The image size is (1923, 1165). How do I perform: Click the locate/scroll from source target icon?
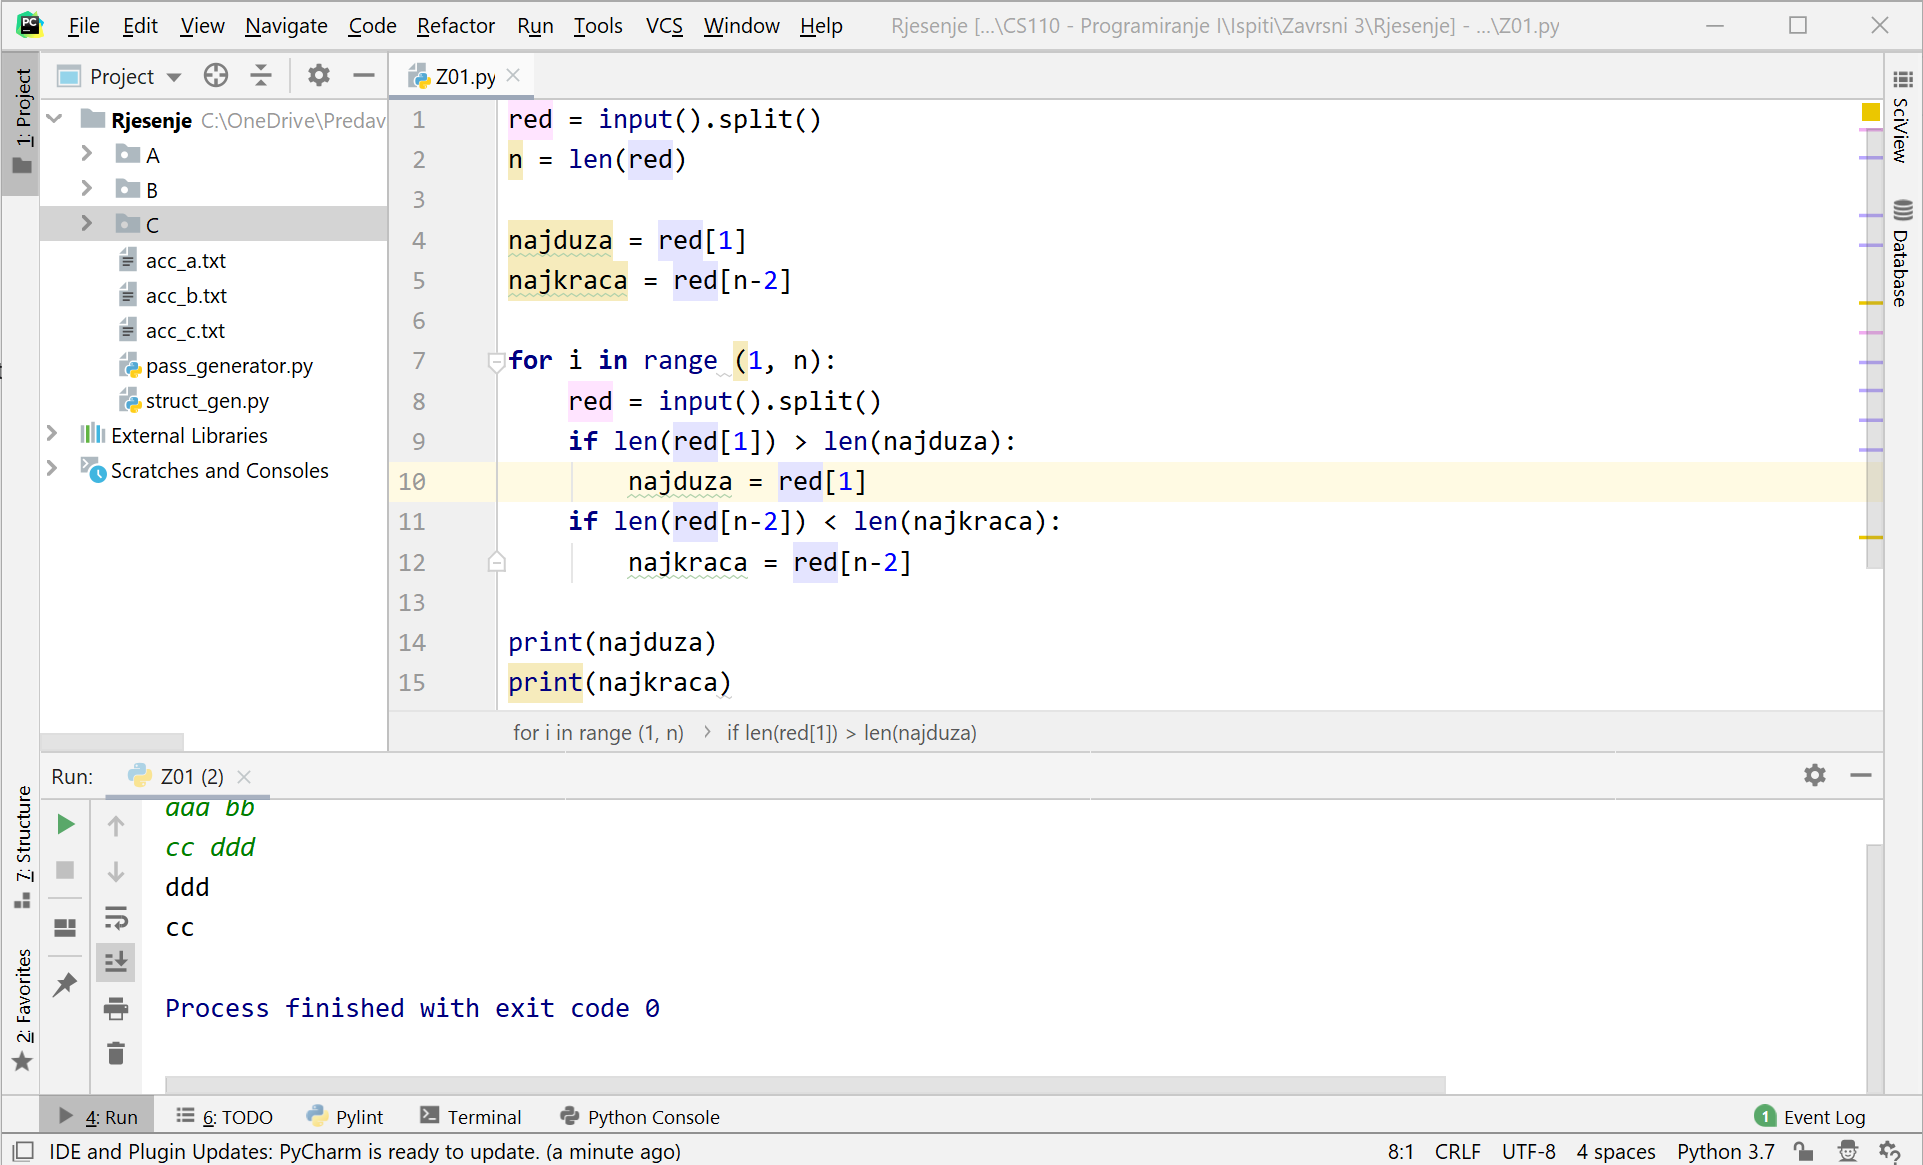(216, 76)
